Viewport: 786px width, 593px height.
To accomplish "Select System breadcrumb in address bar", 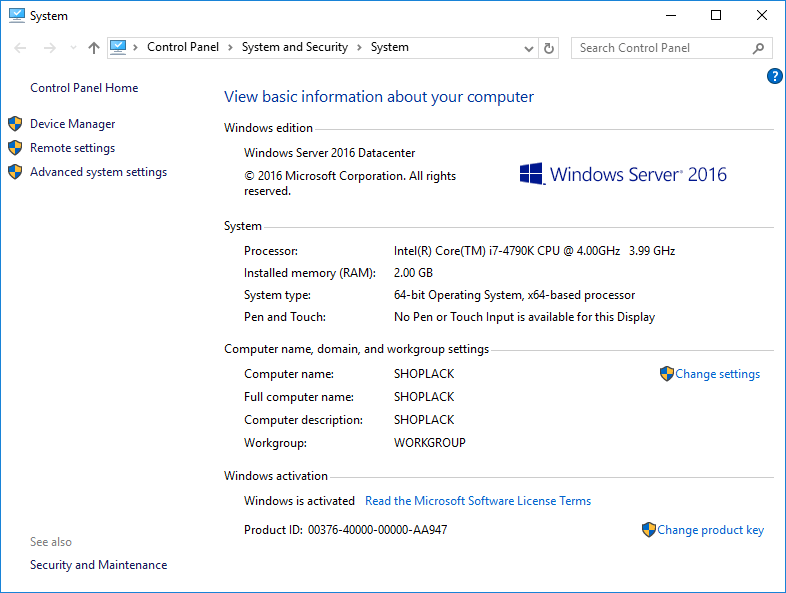I will [x=389, y=47].
